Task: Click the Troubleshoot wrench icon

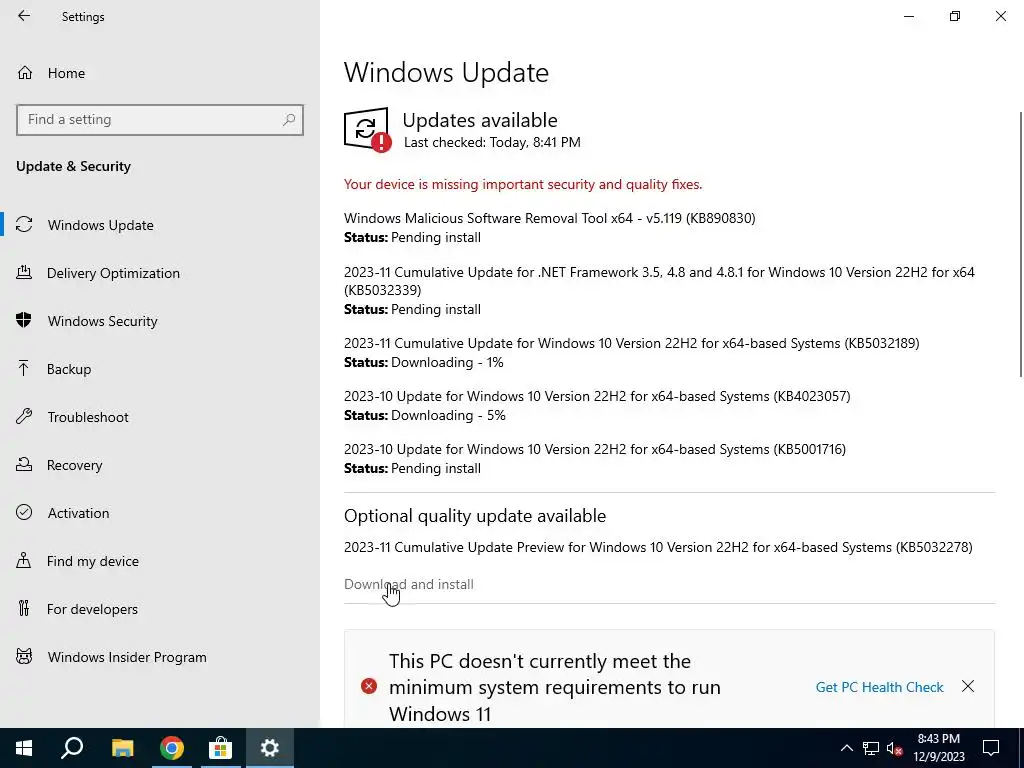Action: click(x=24, y=417)
